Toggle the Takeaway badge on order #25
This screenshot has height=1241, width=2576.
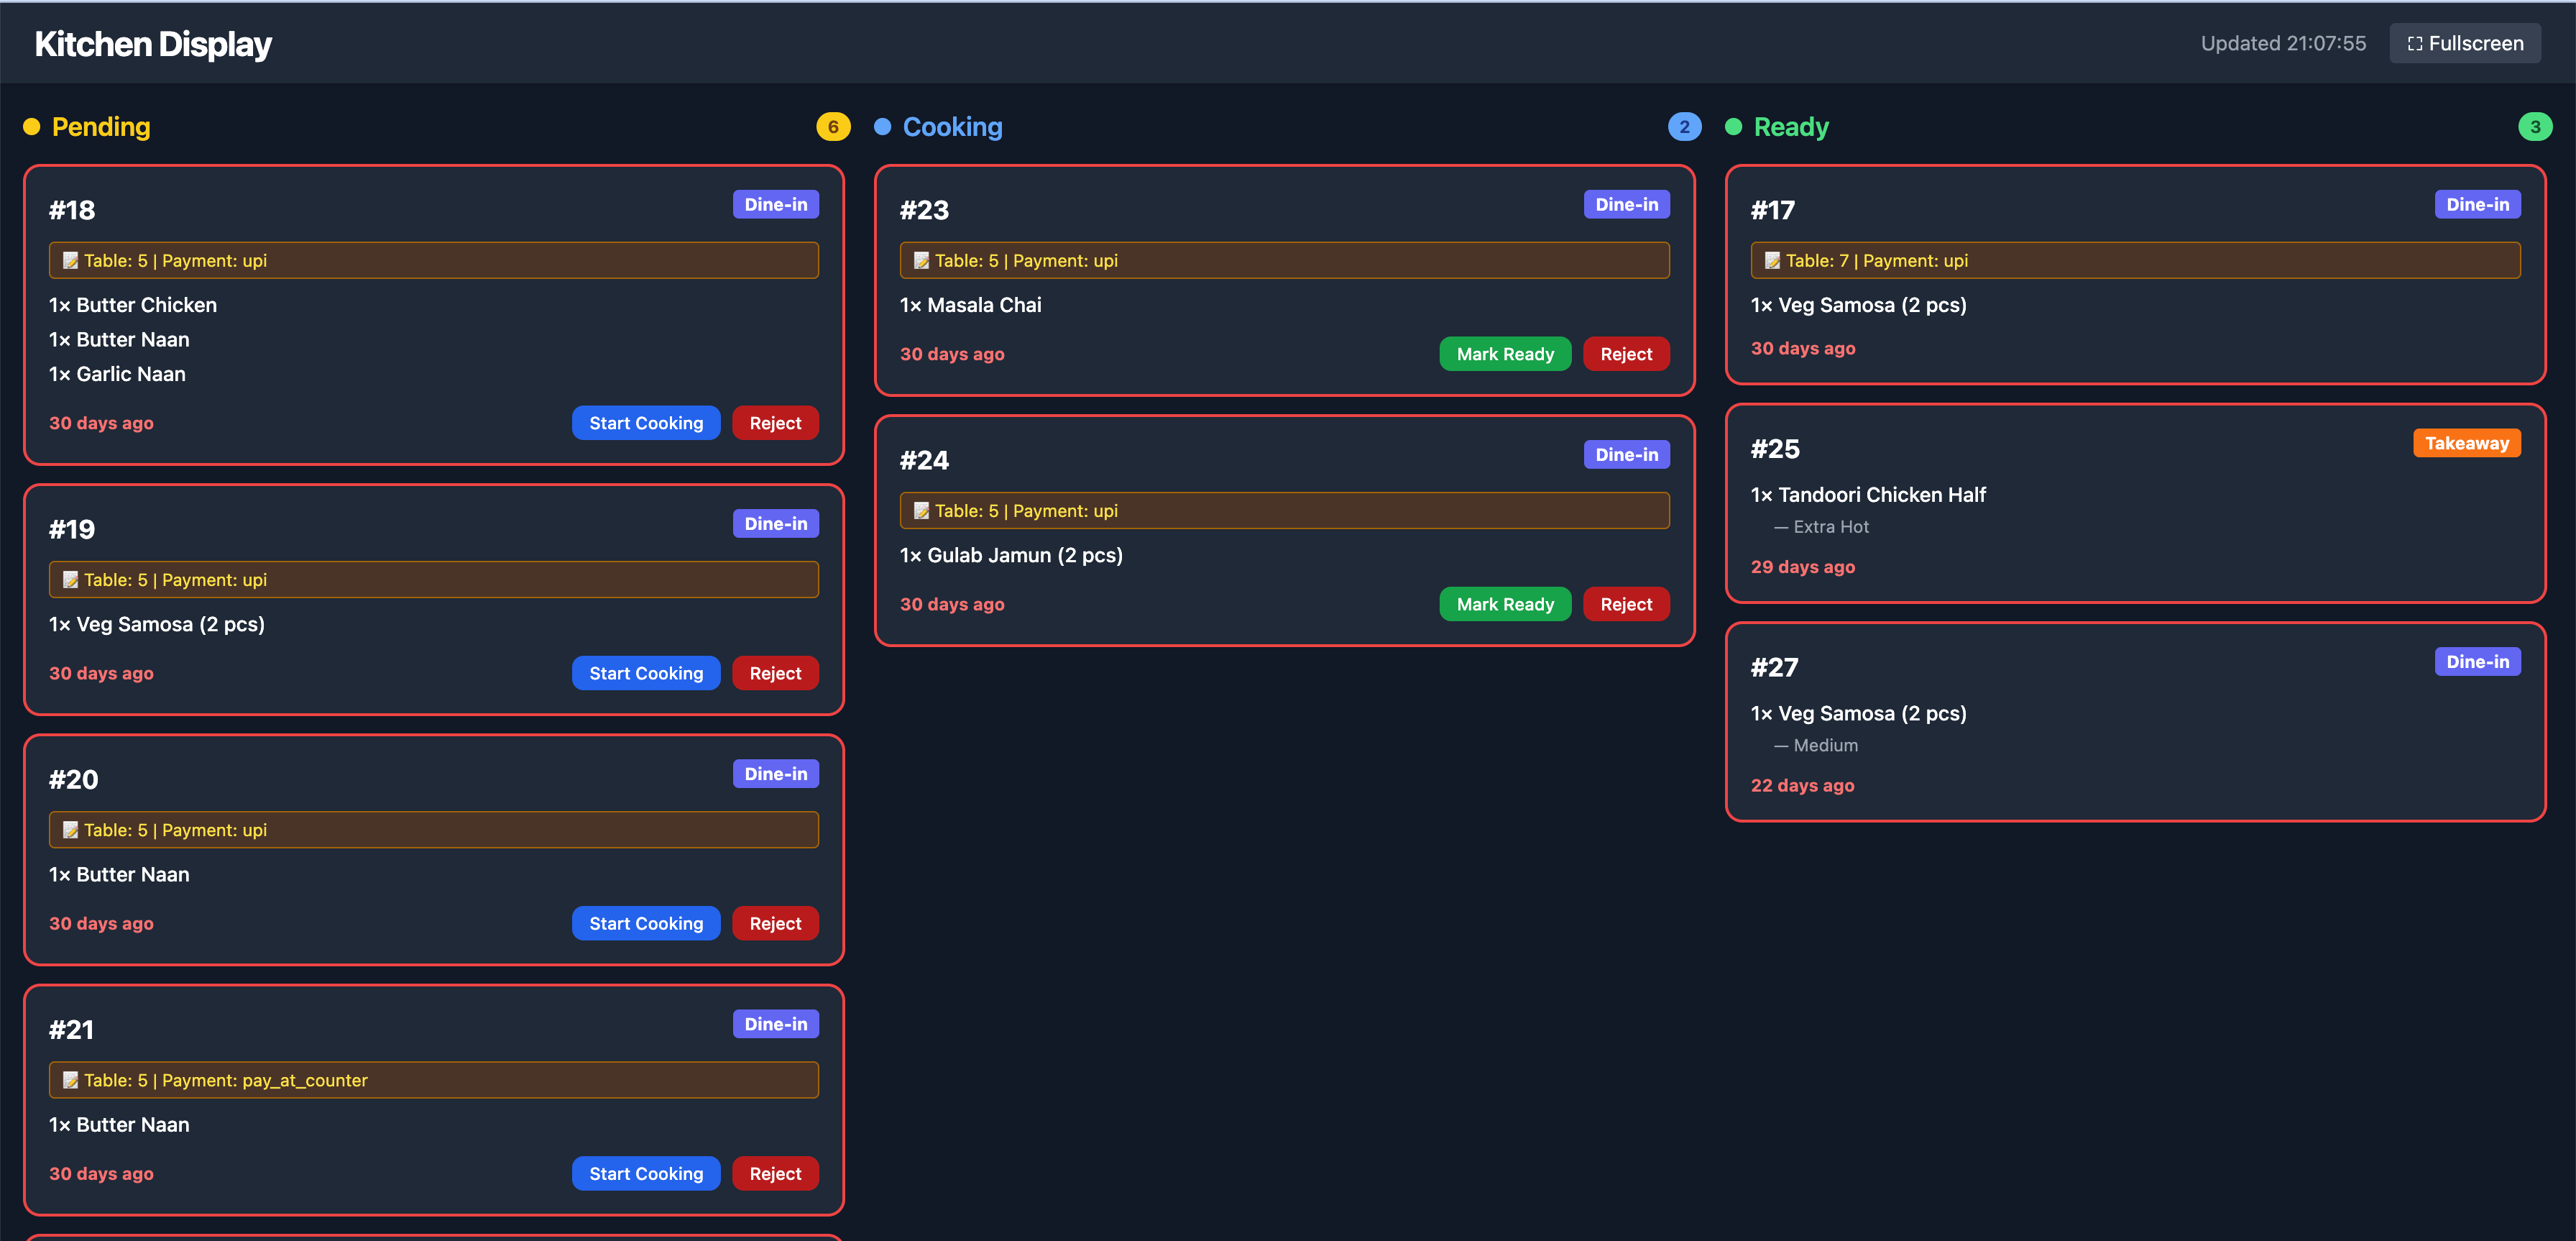pos(2467,442)
